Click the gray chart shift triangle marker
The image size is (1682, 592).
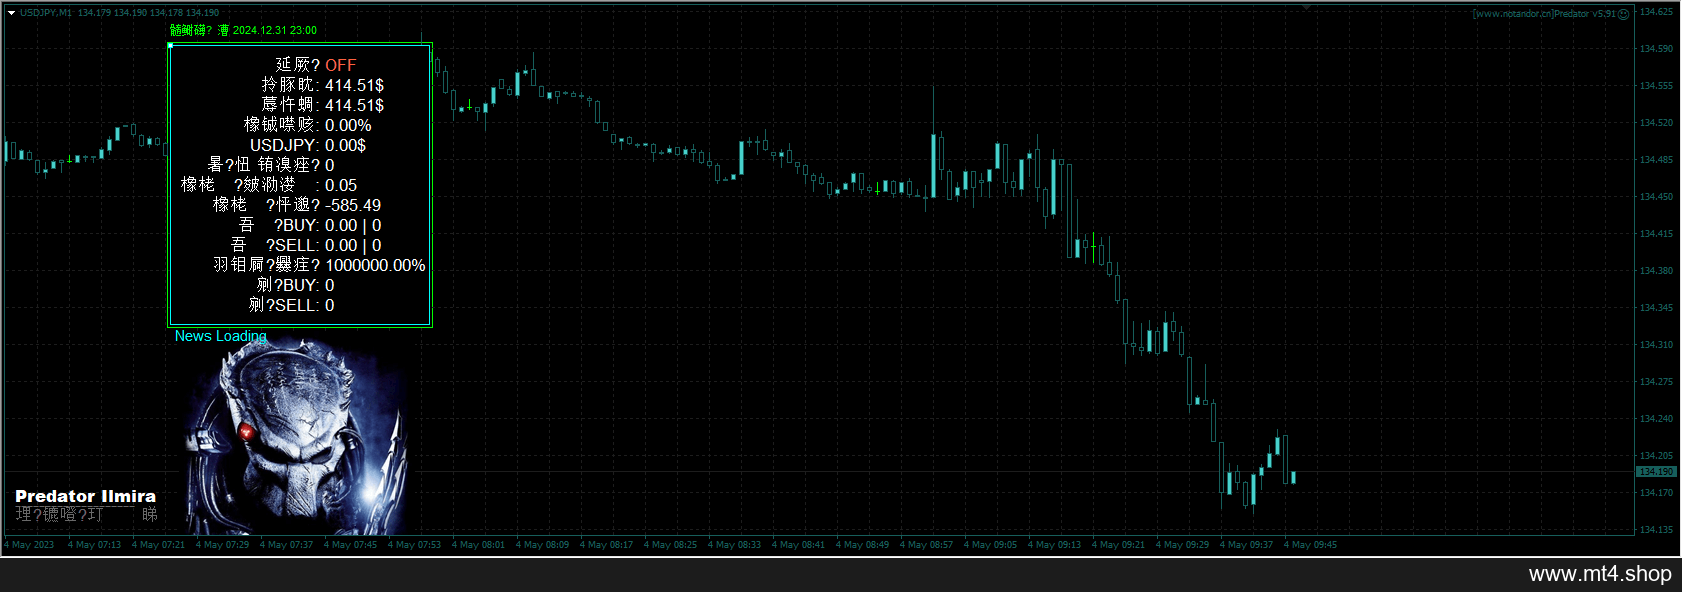(x=1306, y=7)
